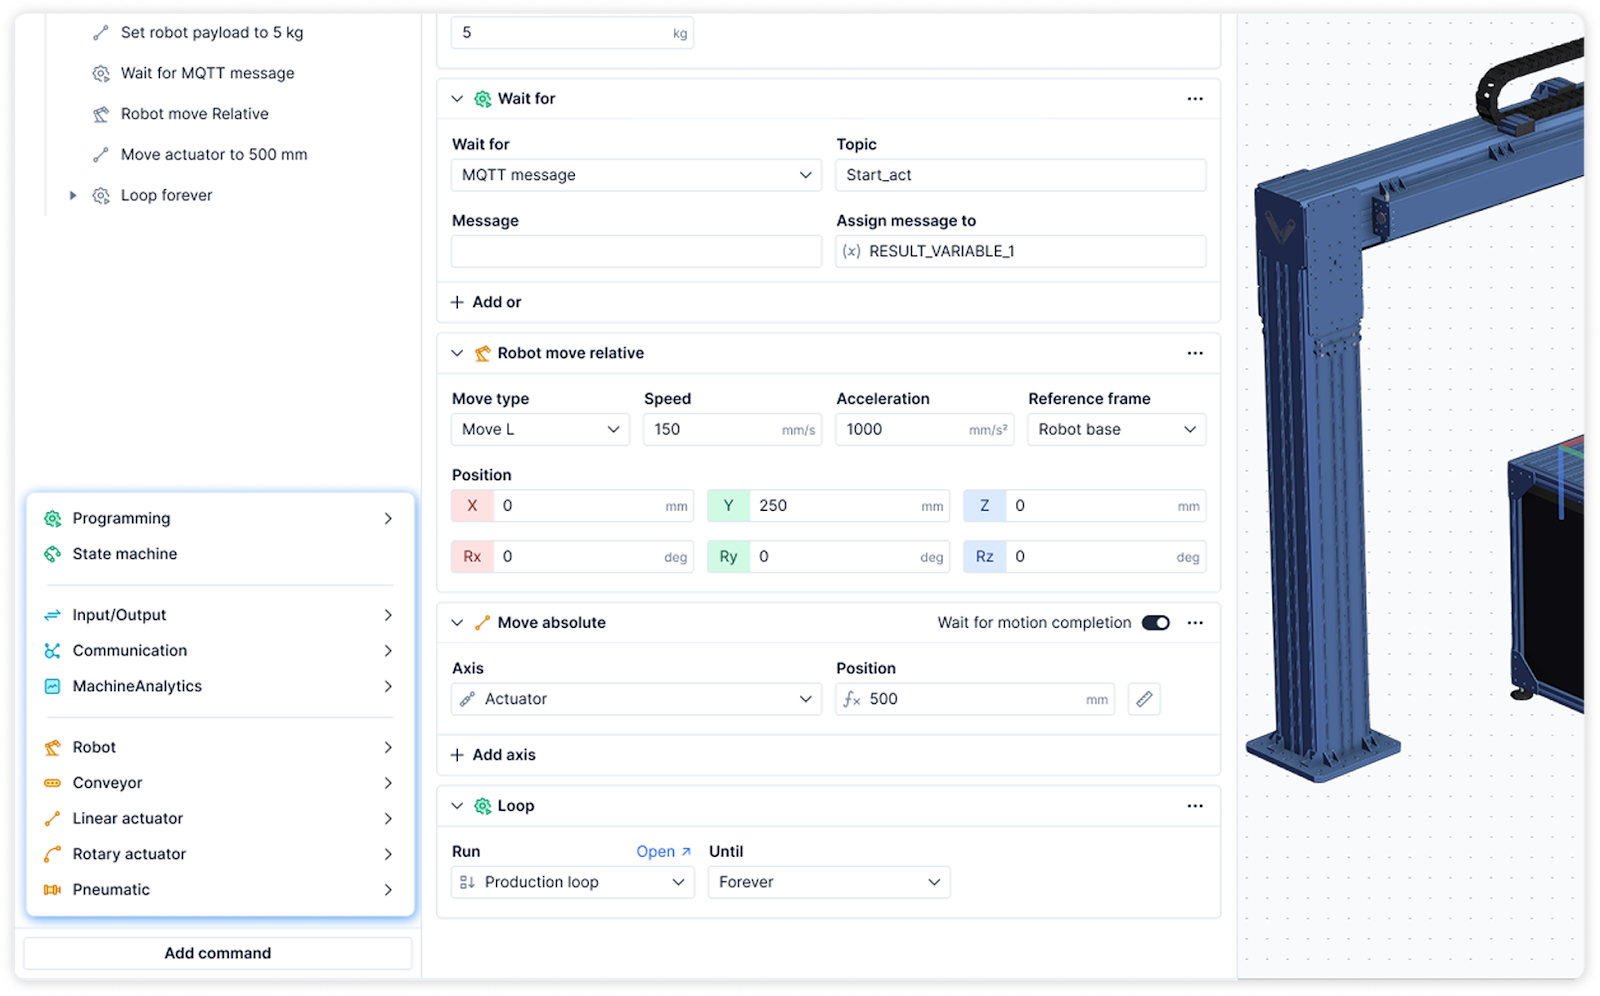Open the Move type dropdown
This screenshot has height=996, width=1600.
click(x=540, y=430)
